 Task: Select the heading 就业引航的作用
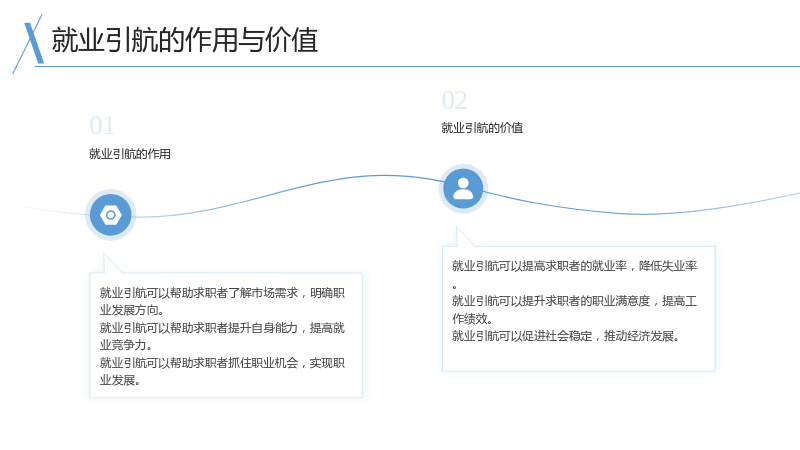(130, 154)
